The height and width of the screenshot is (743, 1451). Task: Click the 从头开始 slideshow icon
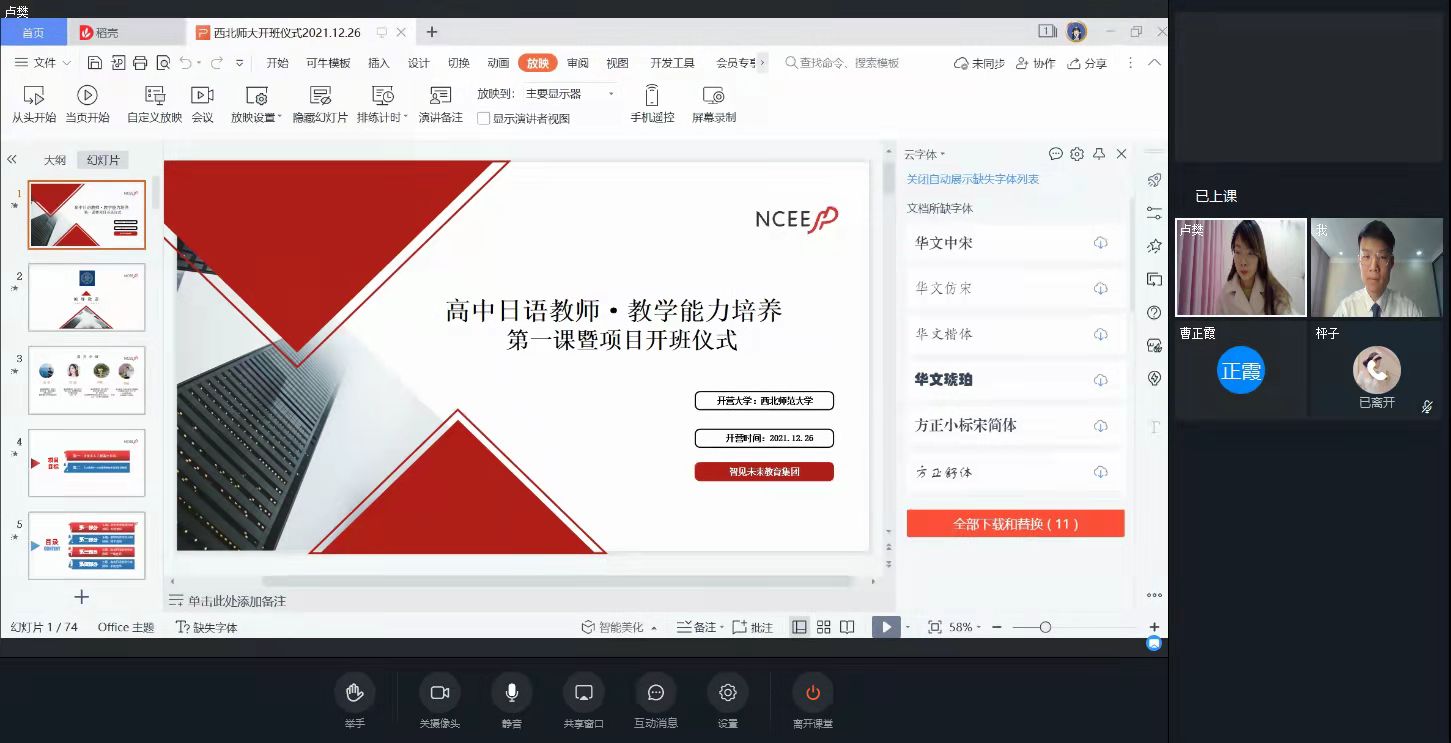[x=33, y=96]
